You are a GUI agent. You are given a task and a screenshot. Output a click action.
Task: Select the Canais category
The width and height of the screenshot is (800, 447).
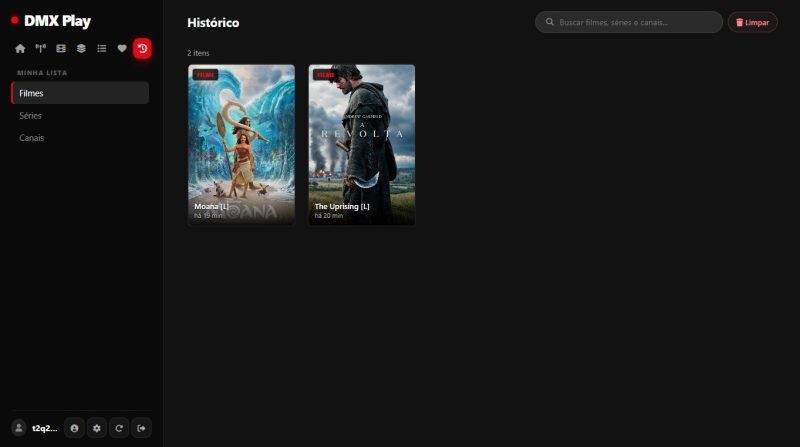point(80,138)
